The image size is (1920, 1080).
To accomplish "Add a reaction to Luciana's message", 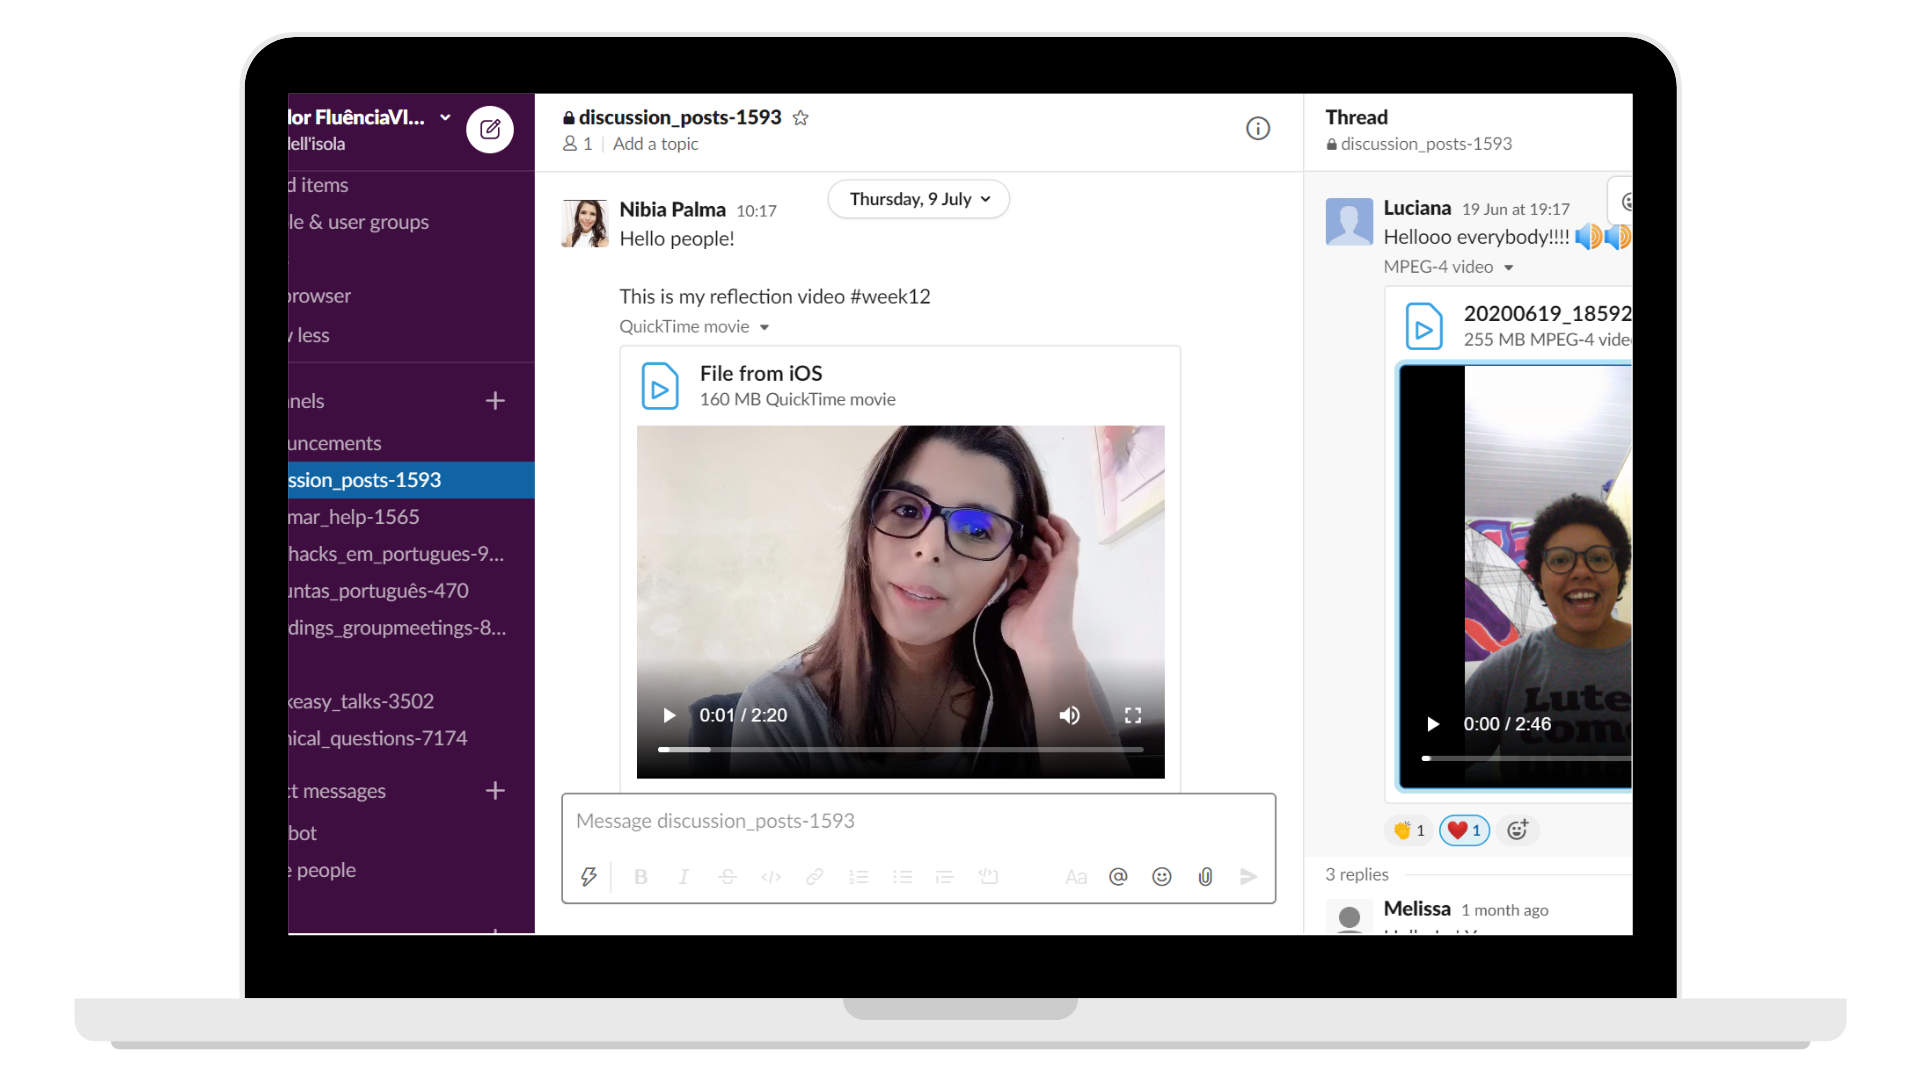I will 1517,830.
